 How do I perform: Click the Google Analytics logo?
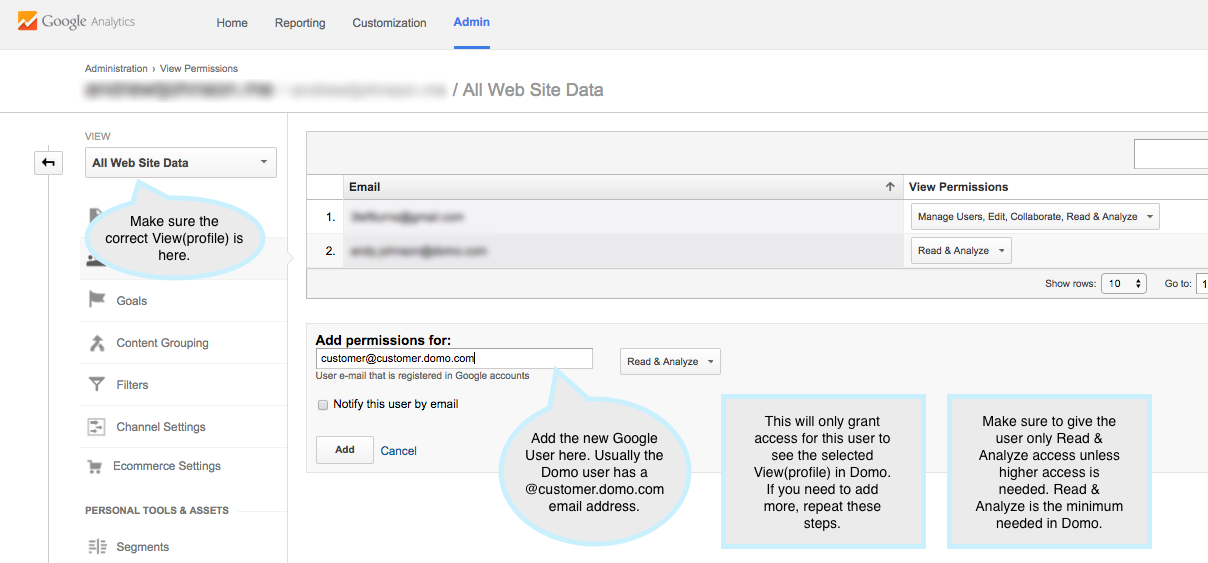(76, 21)
